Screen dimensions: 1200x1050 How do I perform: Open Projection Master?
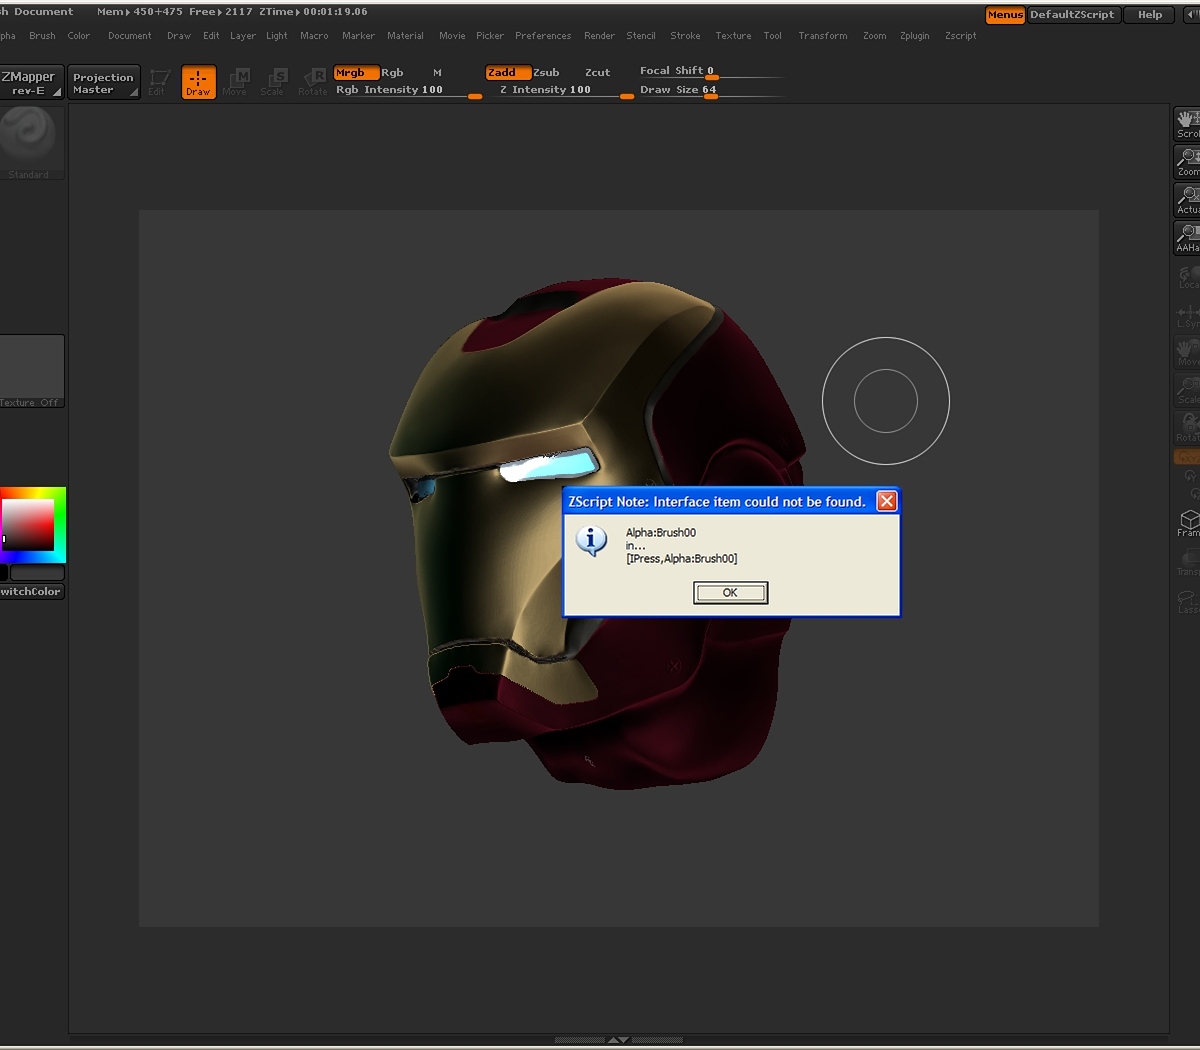click(x=103, y=83)
